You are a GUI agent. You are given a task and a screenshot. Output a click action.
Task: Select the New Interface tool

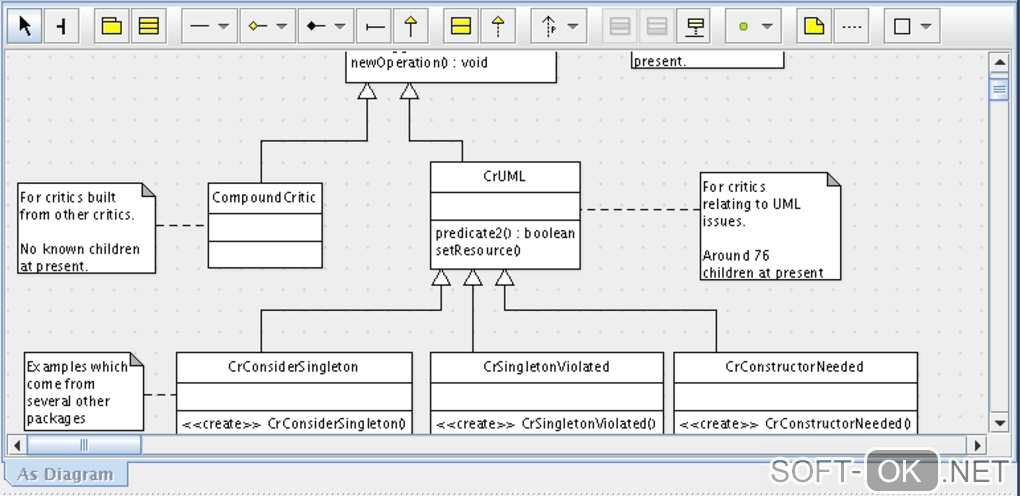tap(461, 27)
